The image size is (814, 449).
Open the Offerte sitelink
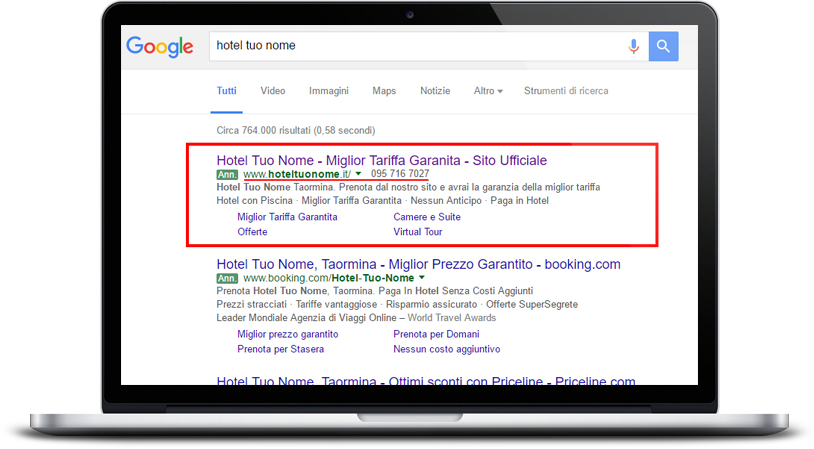[252, 232]
